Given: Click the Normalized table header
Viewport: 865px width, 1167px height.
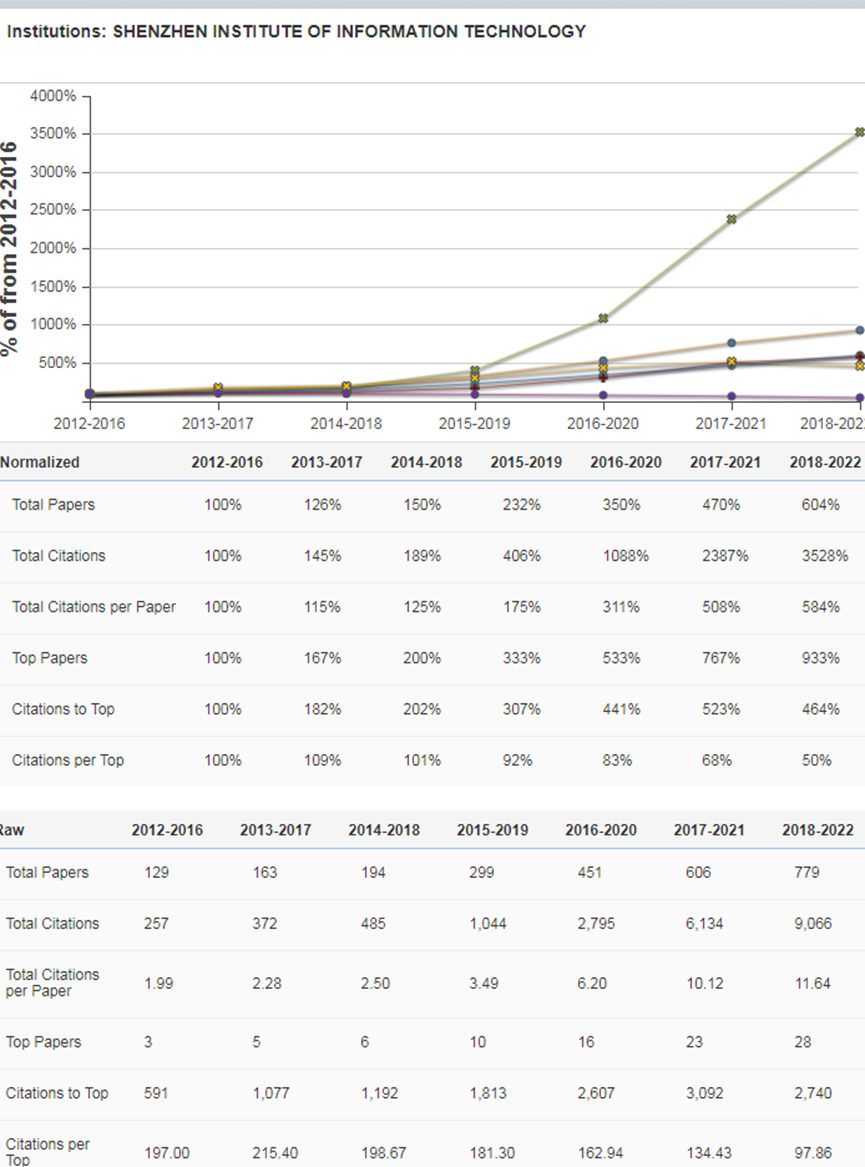Looking at the screenshot, I should [40, 463].
